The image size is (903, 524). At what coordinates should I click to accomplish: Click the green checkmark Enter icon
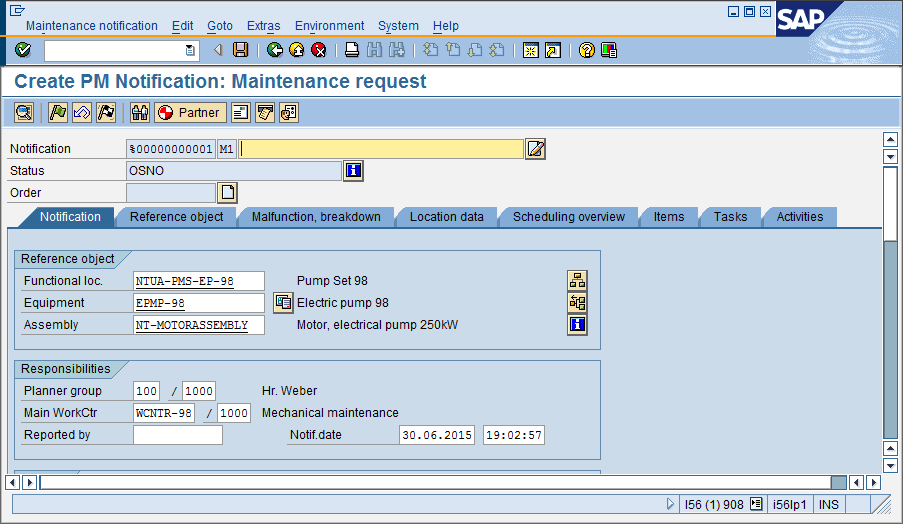(23, 50)
